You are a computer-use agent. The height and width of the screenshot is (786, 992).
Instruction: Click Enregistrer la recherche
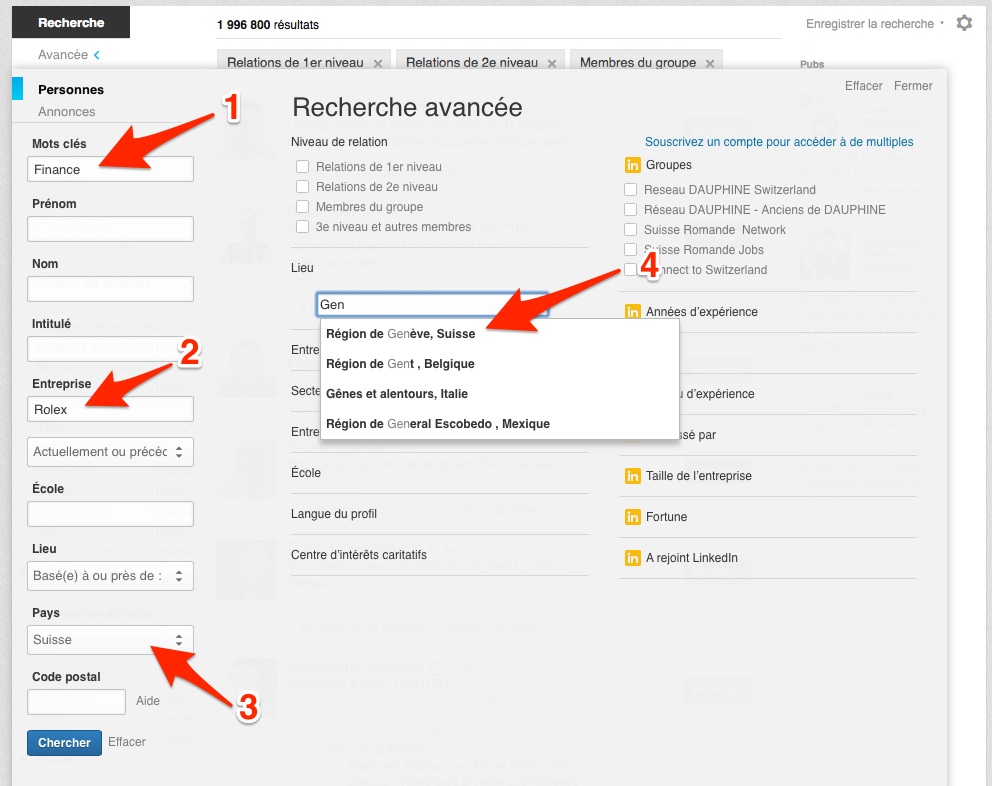[869, 24]
